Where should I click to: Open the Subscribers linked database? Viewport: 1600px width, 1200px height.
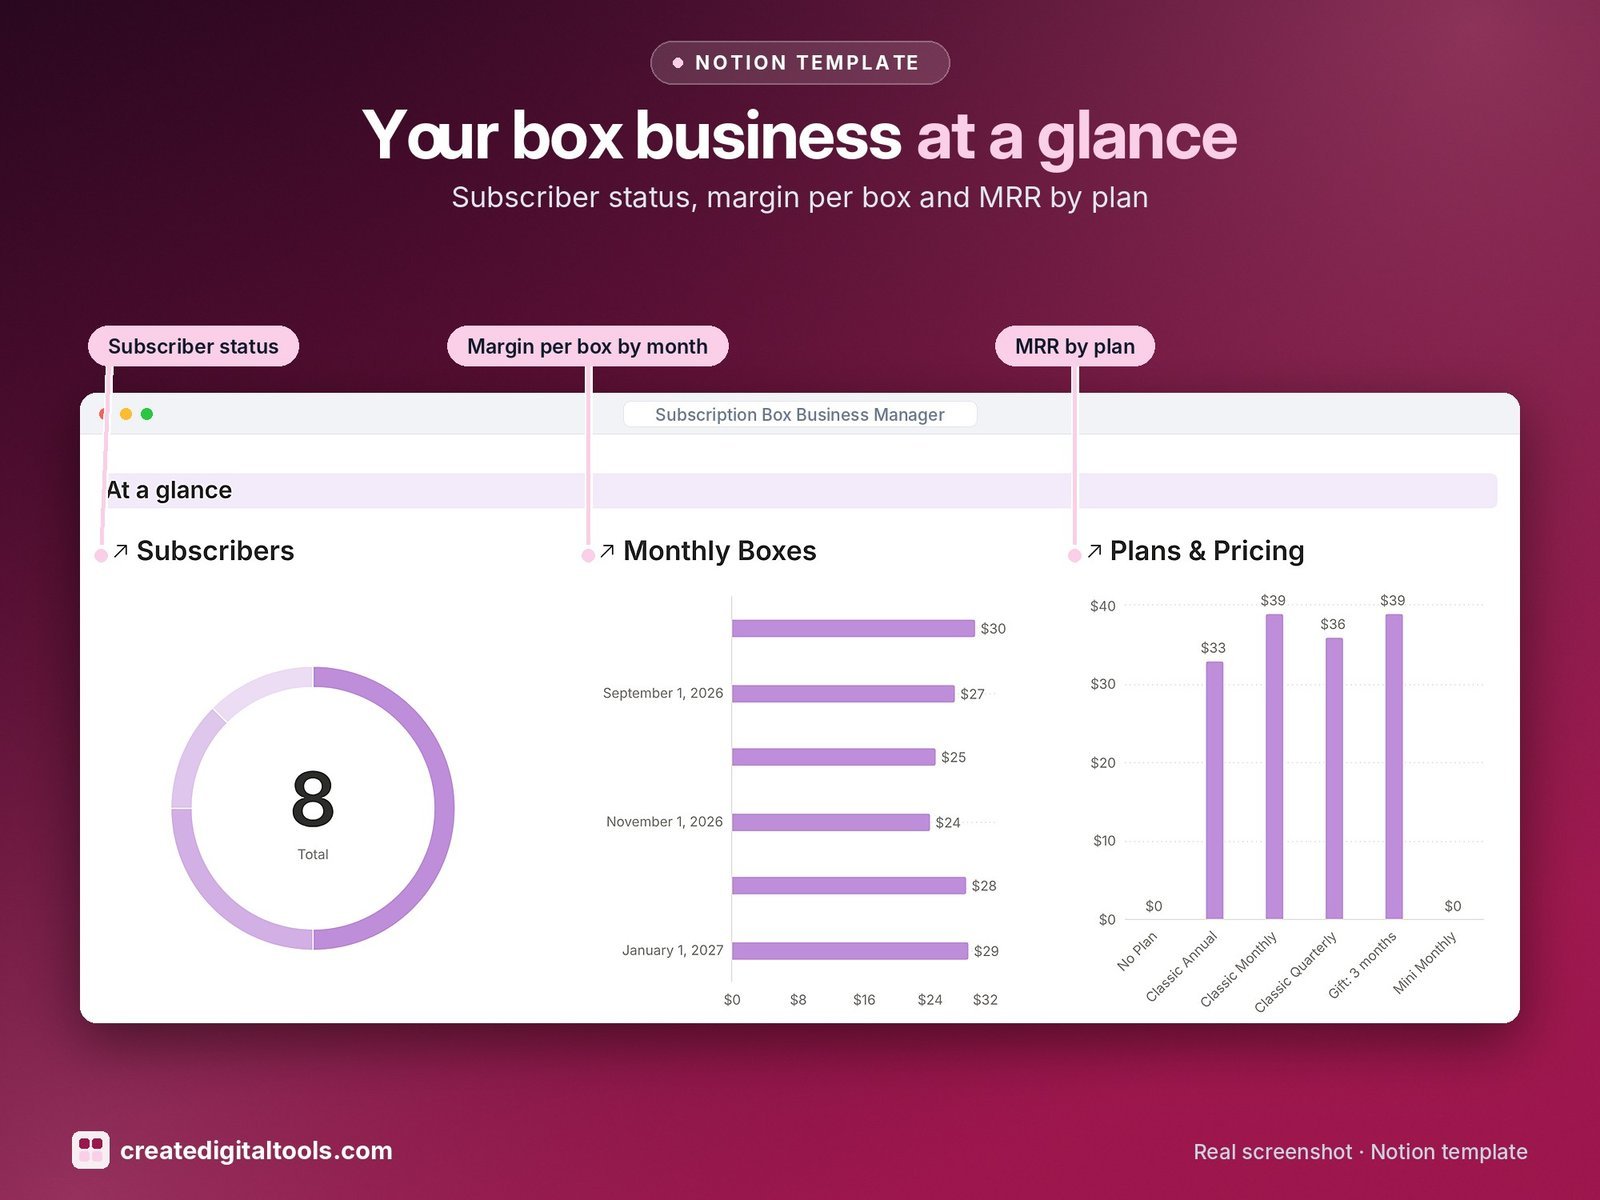215,551
